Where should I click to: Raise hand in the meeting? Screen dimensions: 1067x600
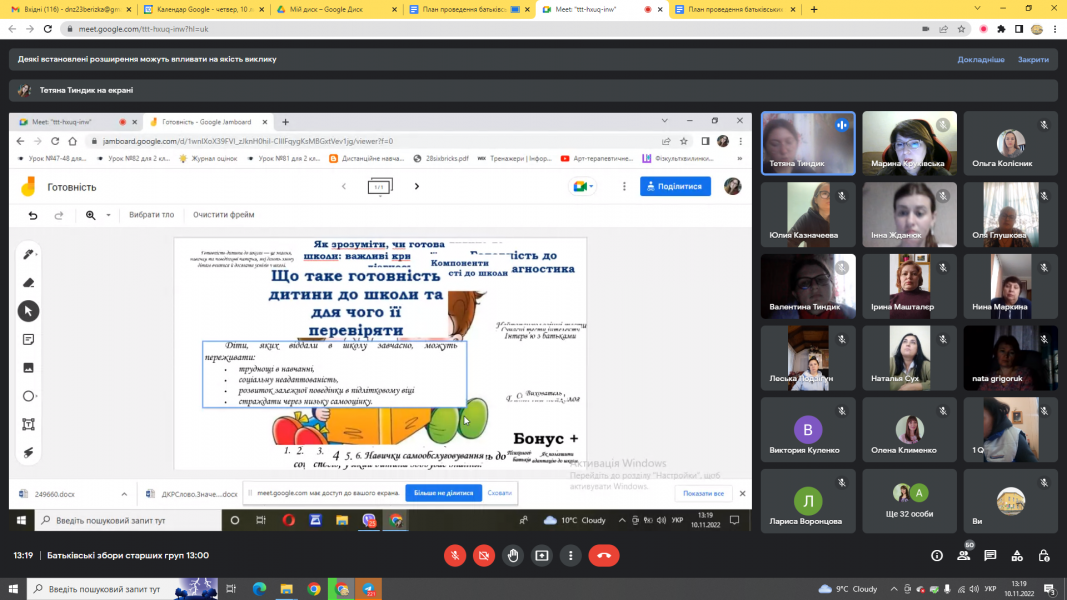click(513, 555)
